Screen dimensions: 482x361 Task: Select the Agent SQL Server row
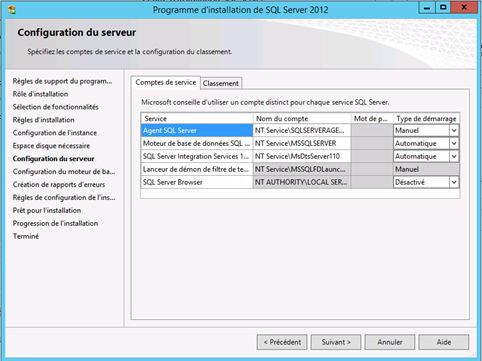pos(197,130)
